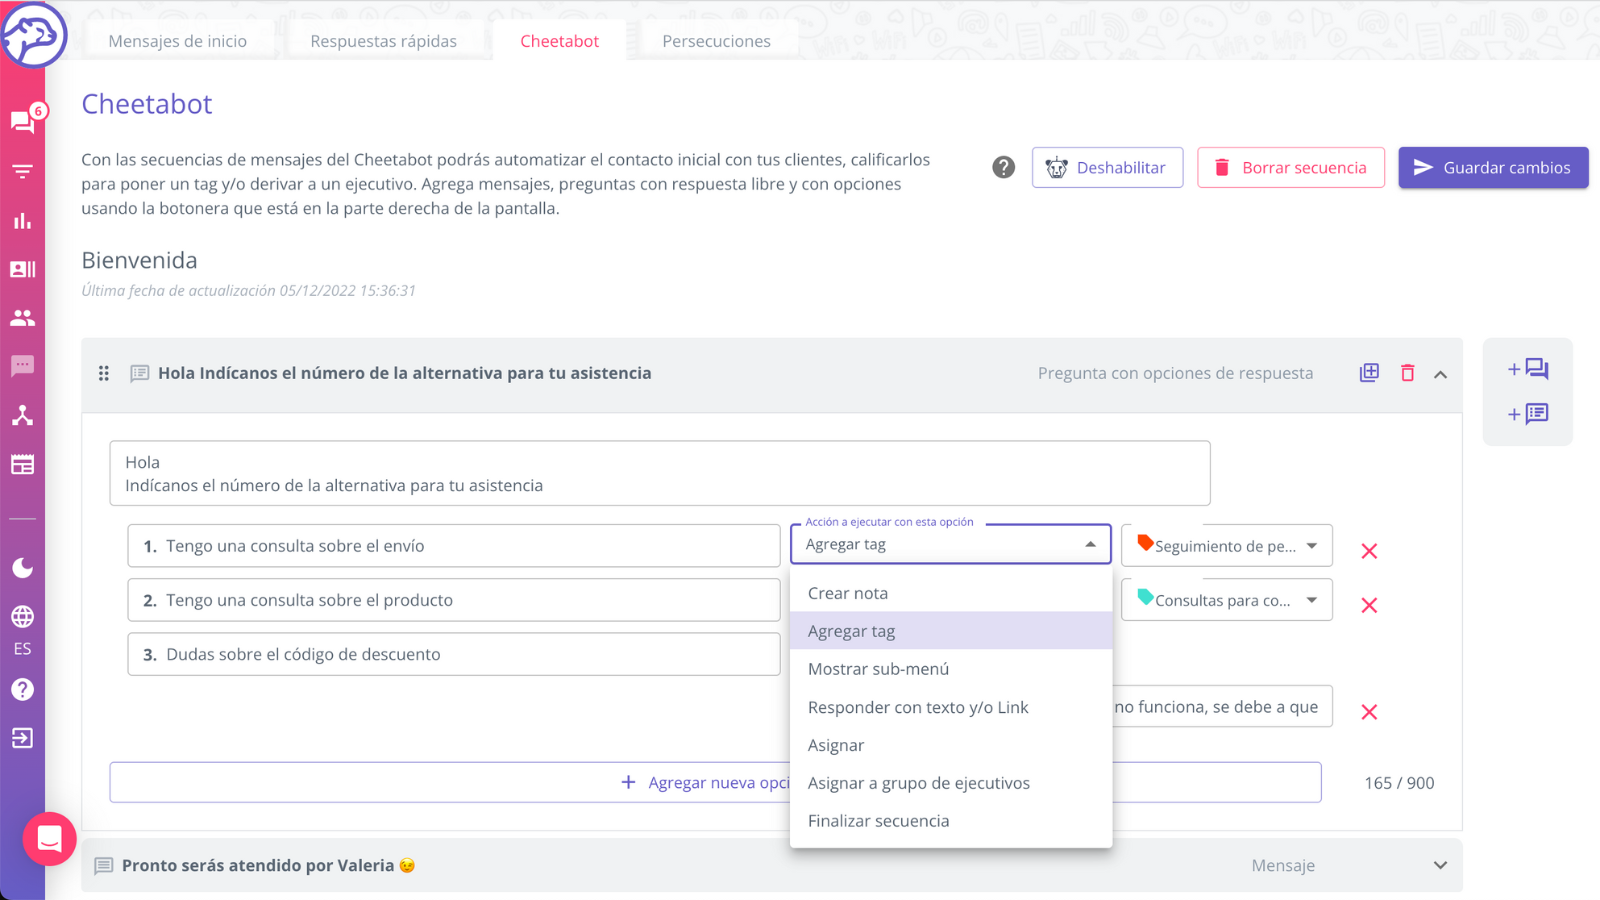
Task: Add new message bubble from right panel
Action: (1528, 369)
